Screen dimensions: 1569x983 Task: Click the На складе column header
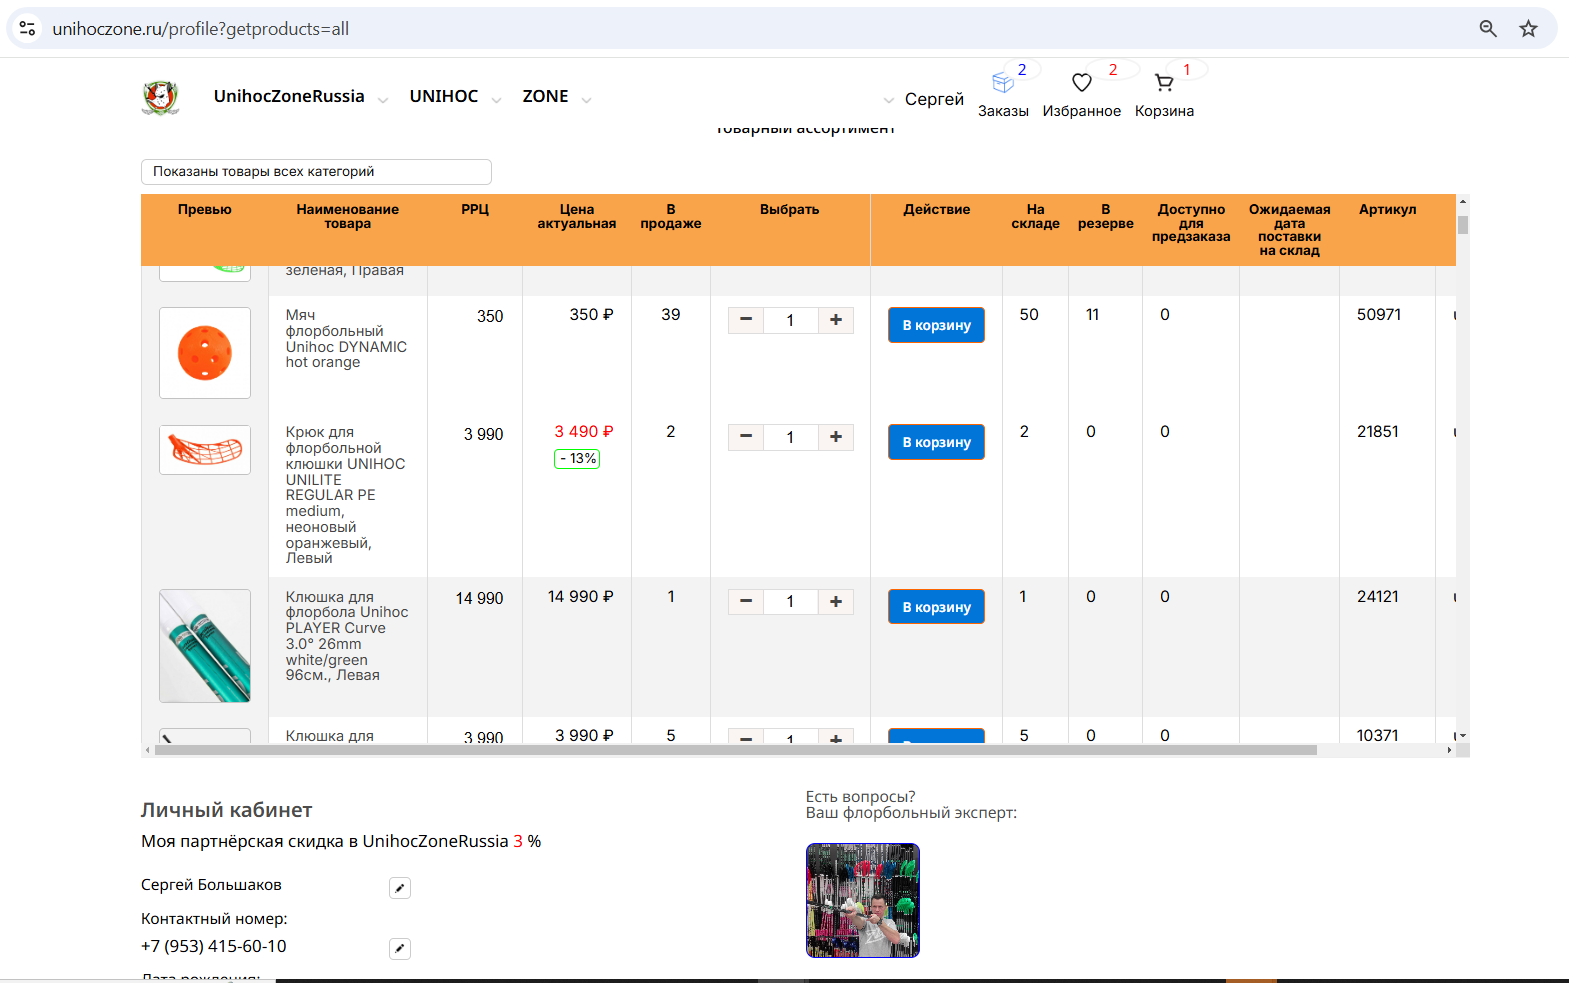click(1035, 216)
